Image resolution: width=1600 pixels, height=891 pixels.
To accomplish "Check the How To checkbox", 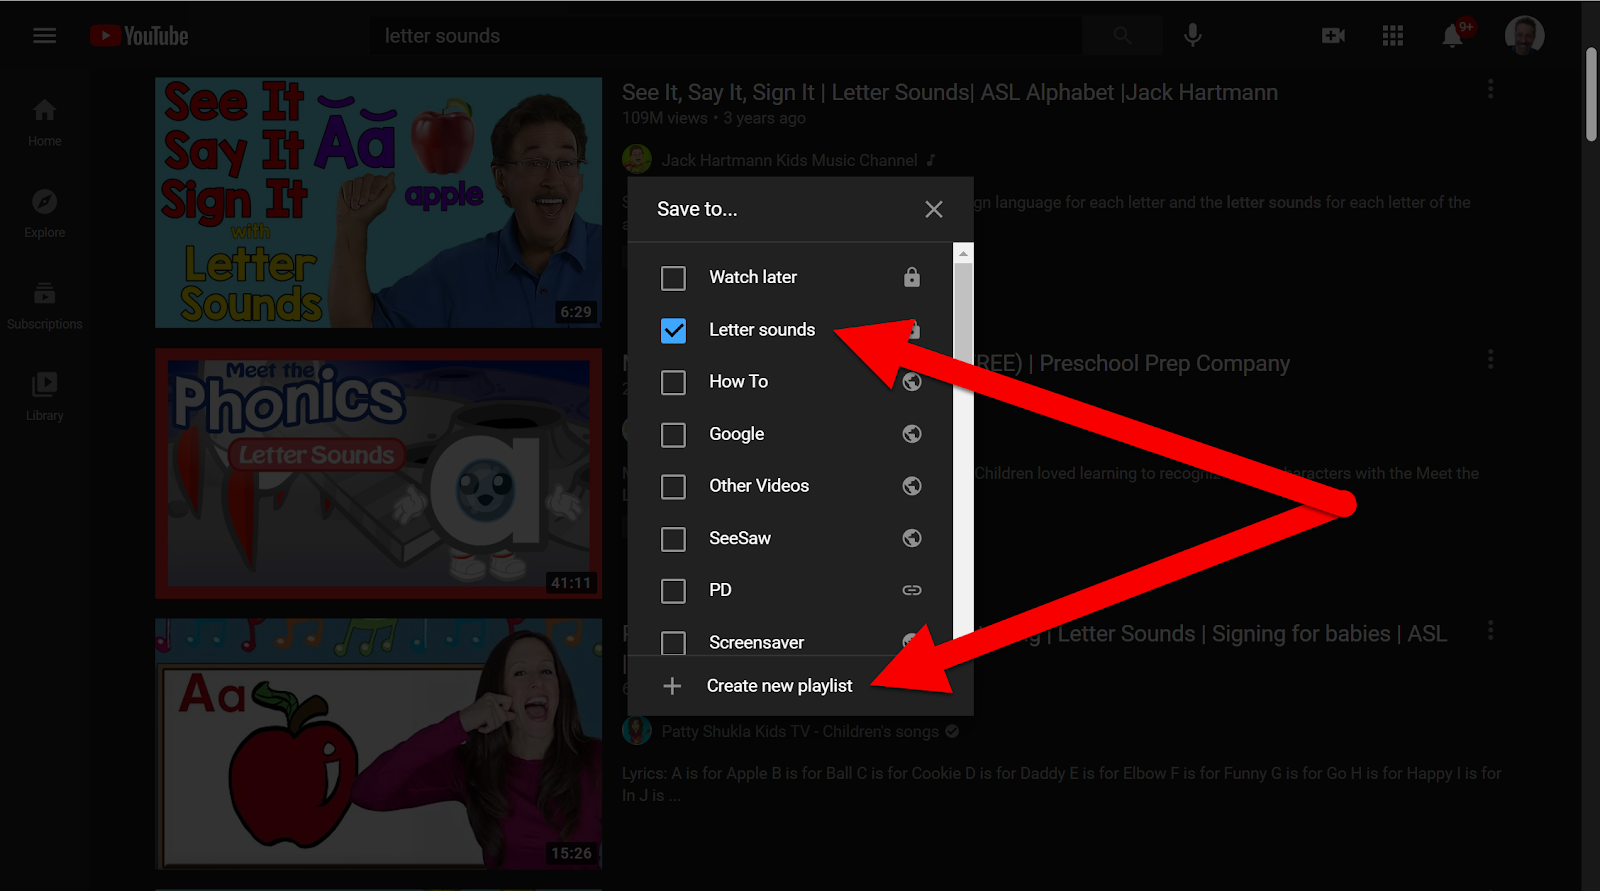I will point(674,382).
